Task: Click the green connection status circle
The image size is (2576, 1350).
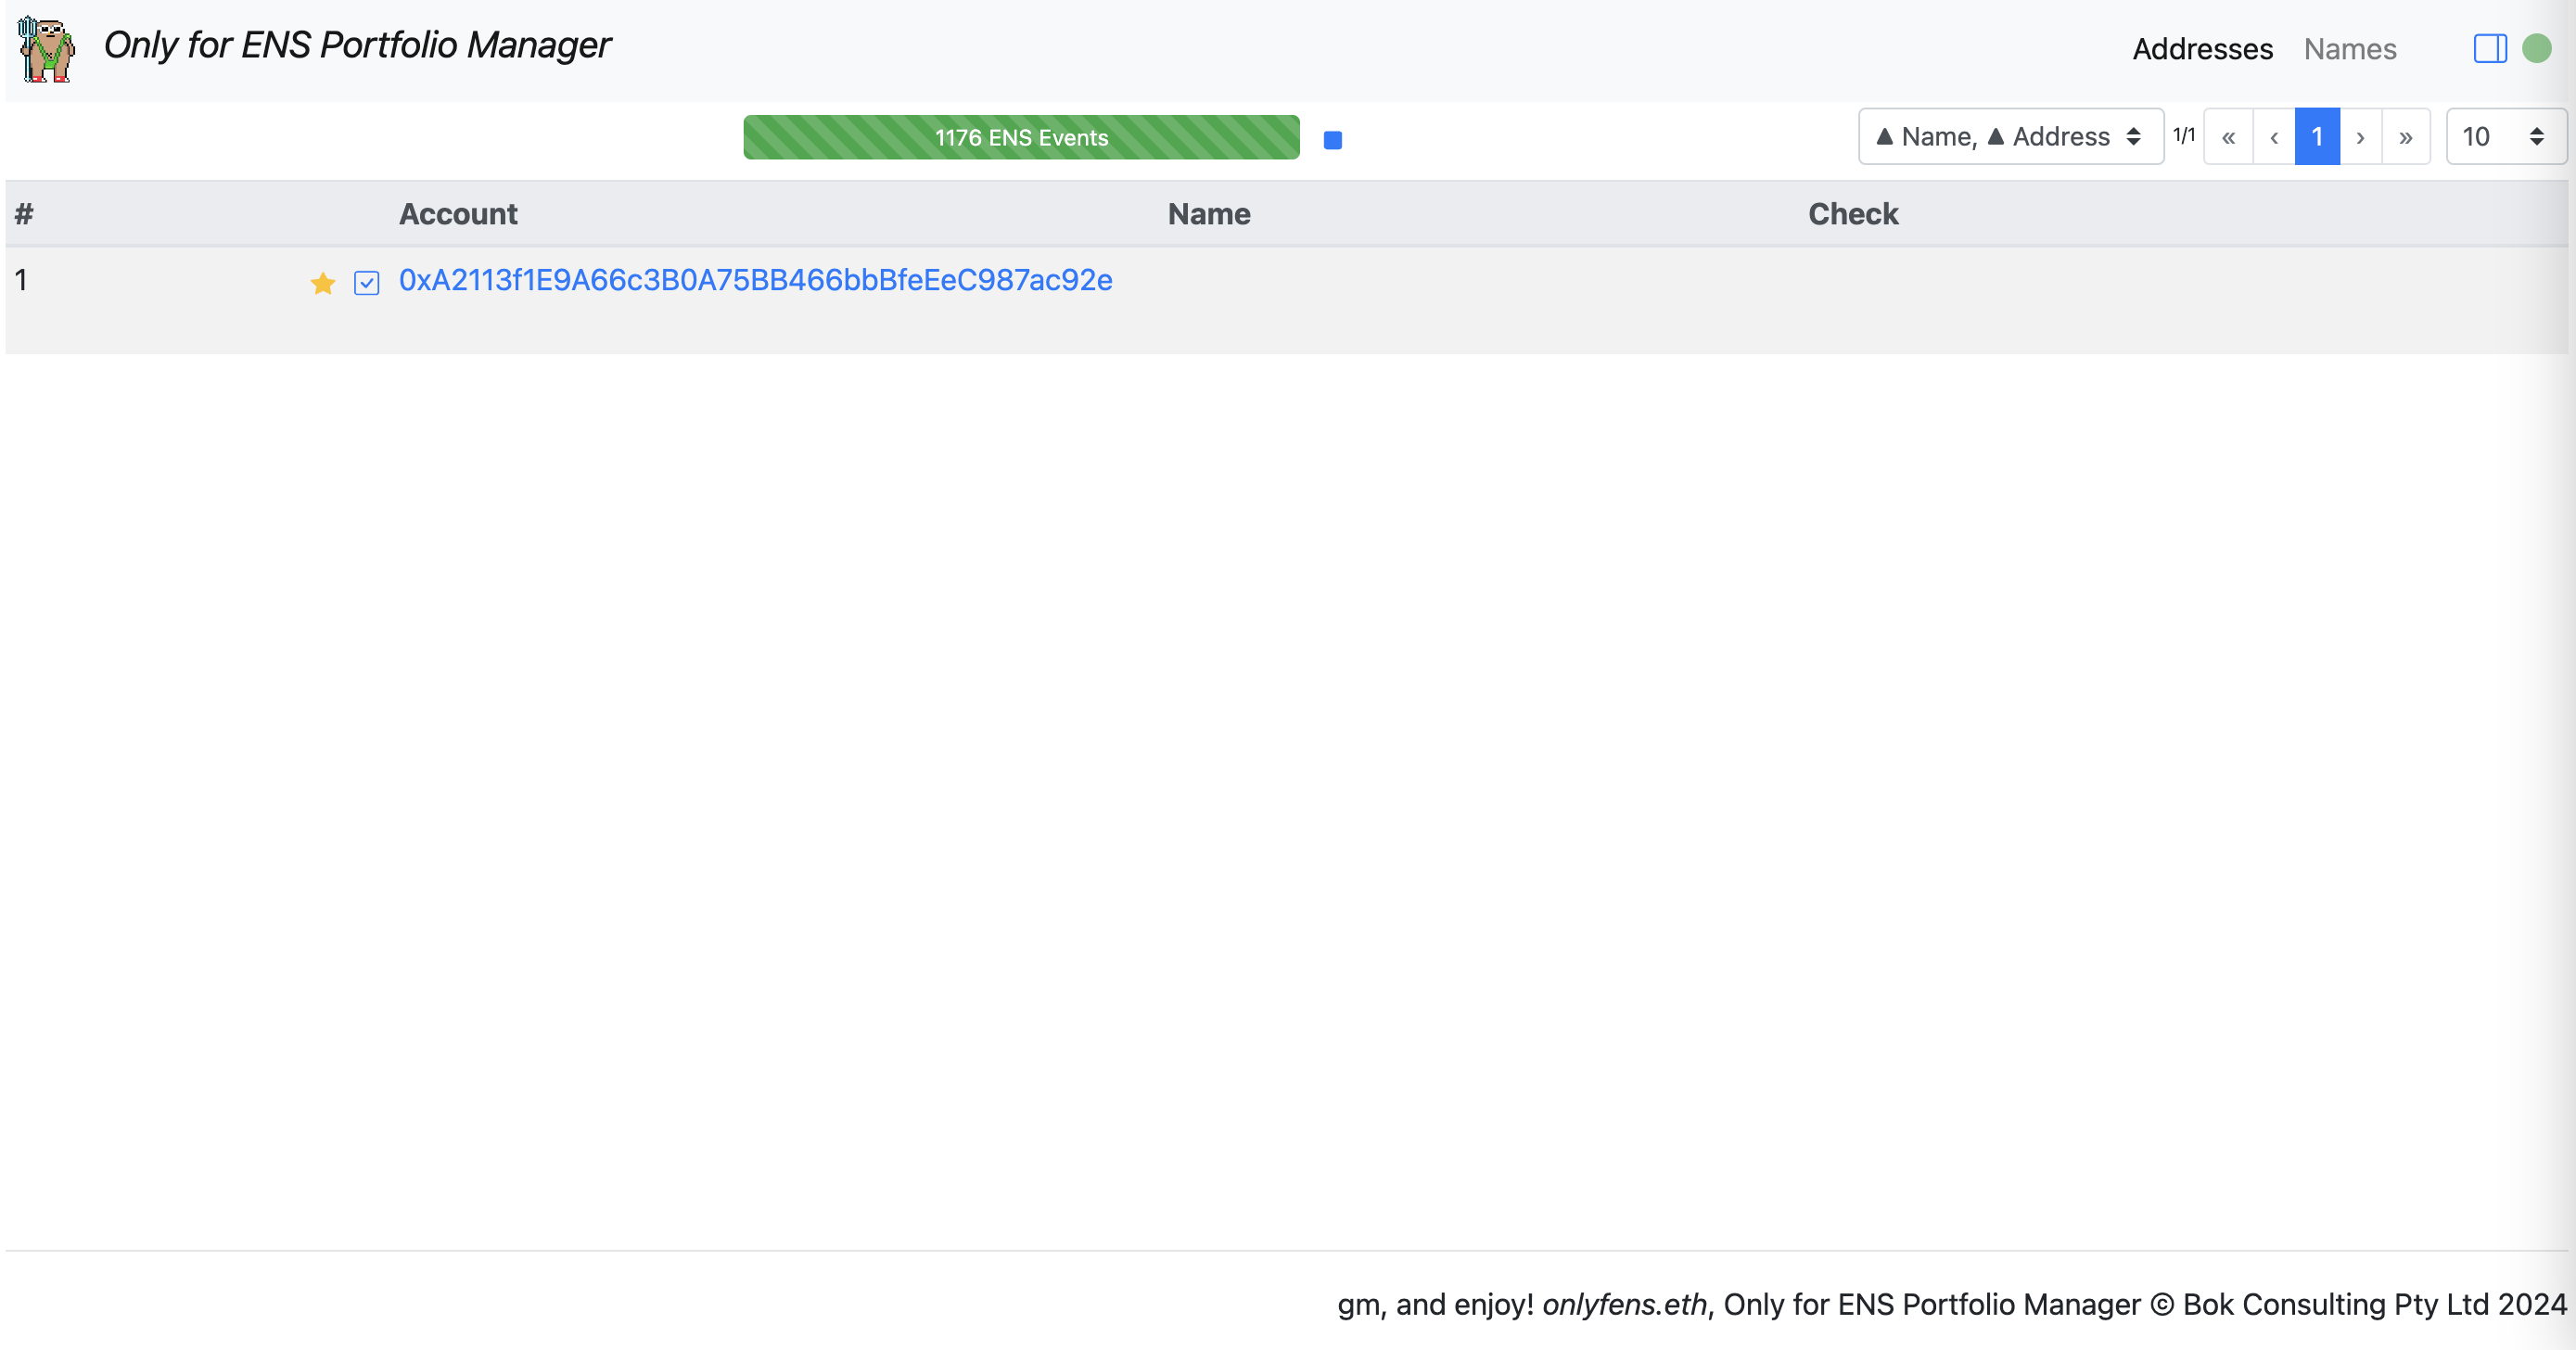Action: (2536, 48)
